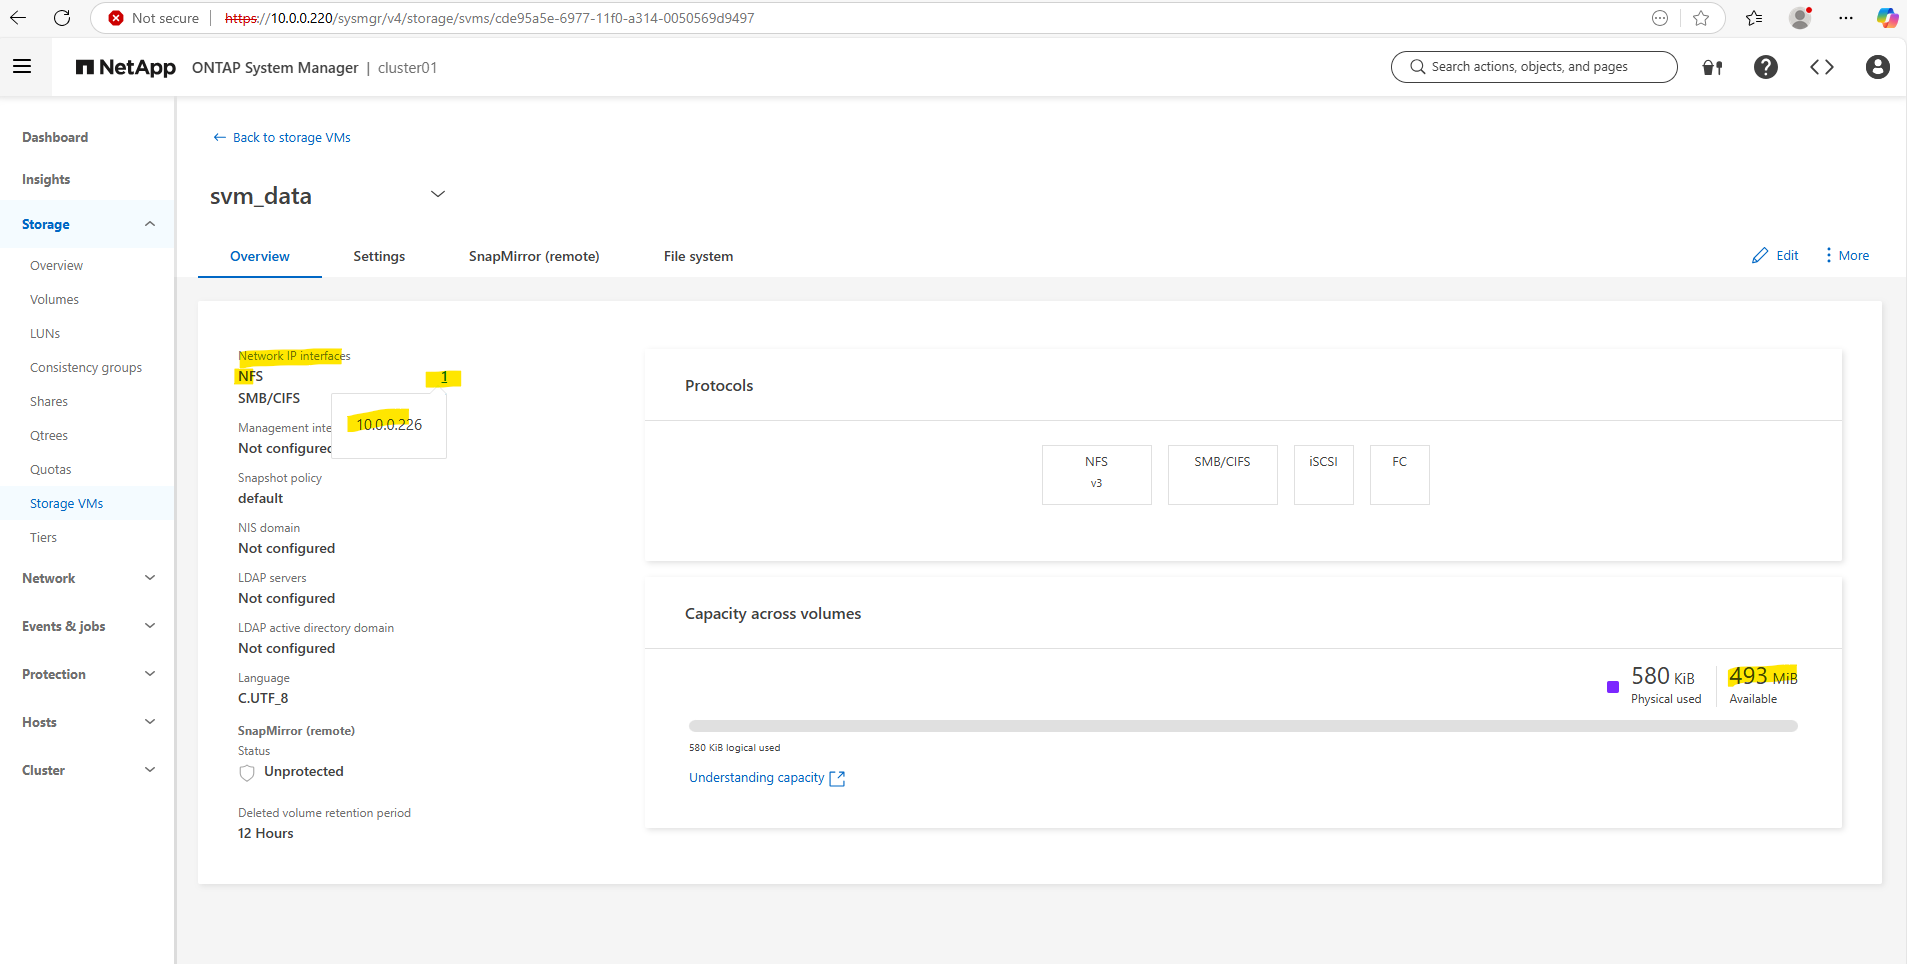Screen dimensions: 1907x964
Task: Open the File system tab
Action: 698,256
